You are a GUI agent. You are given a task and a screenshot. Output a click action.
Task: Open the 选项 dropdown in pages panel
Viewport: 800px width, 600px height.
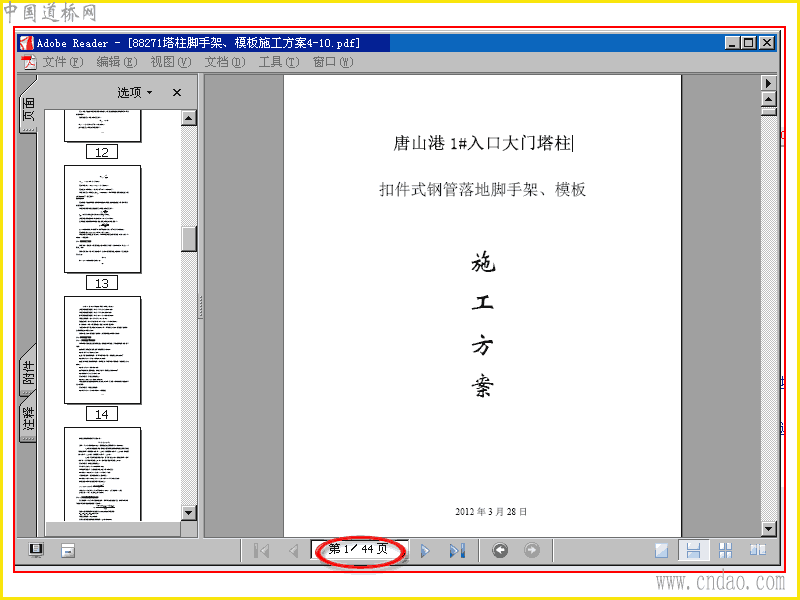point(135,92)
